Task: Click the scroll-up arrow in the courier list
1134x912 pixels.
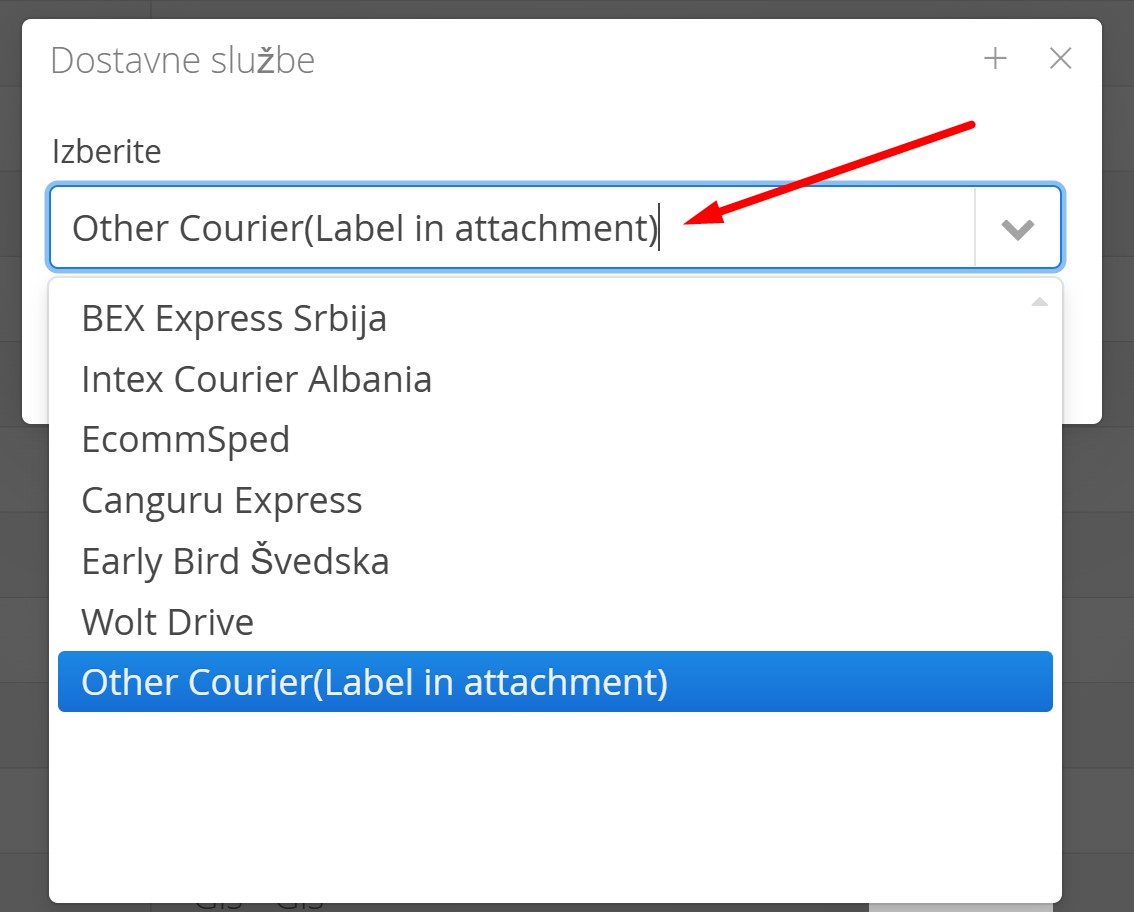Action: (1039, 302)
